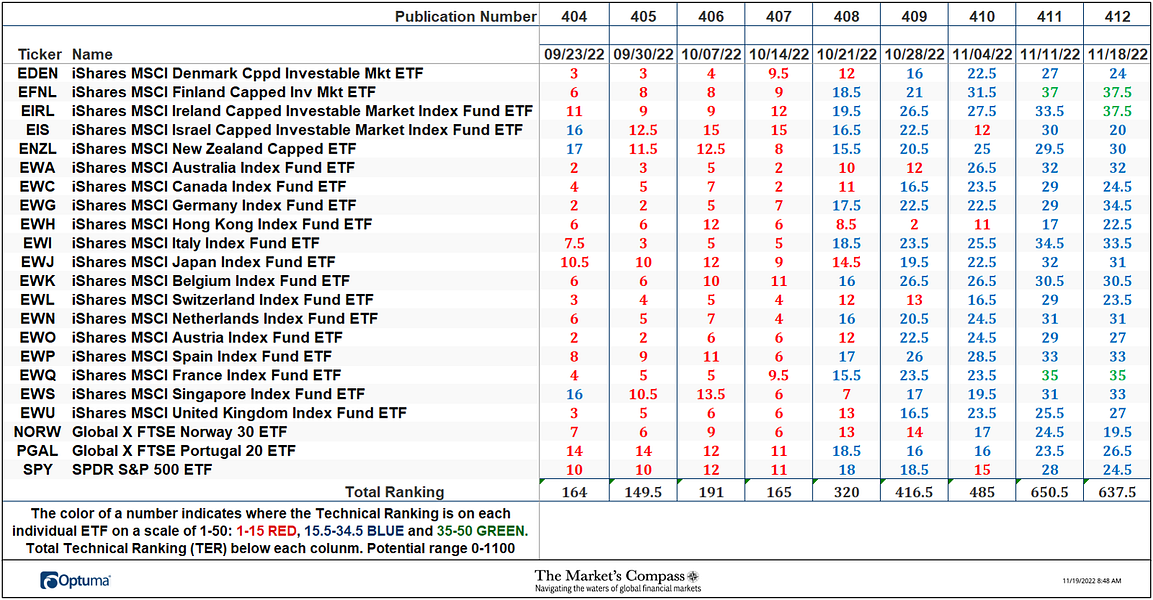Click the Ticker column header

(x=40, y=54)
